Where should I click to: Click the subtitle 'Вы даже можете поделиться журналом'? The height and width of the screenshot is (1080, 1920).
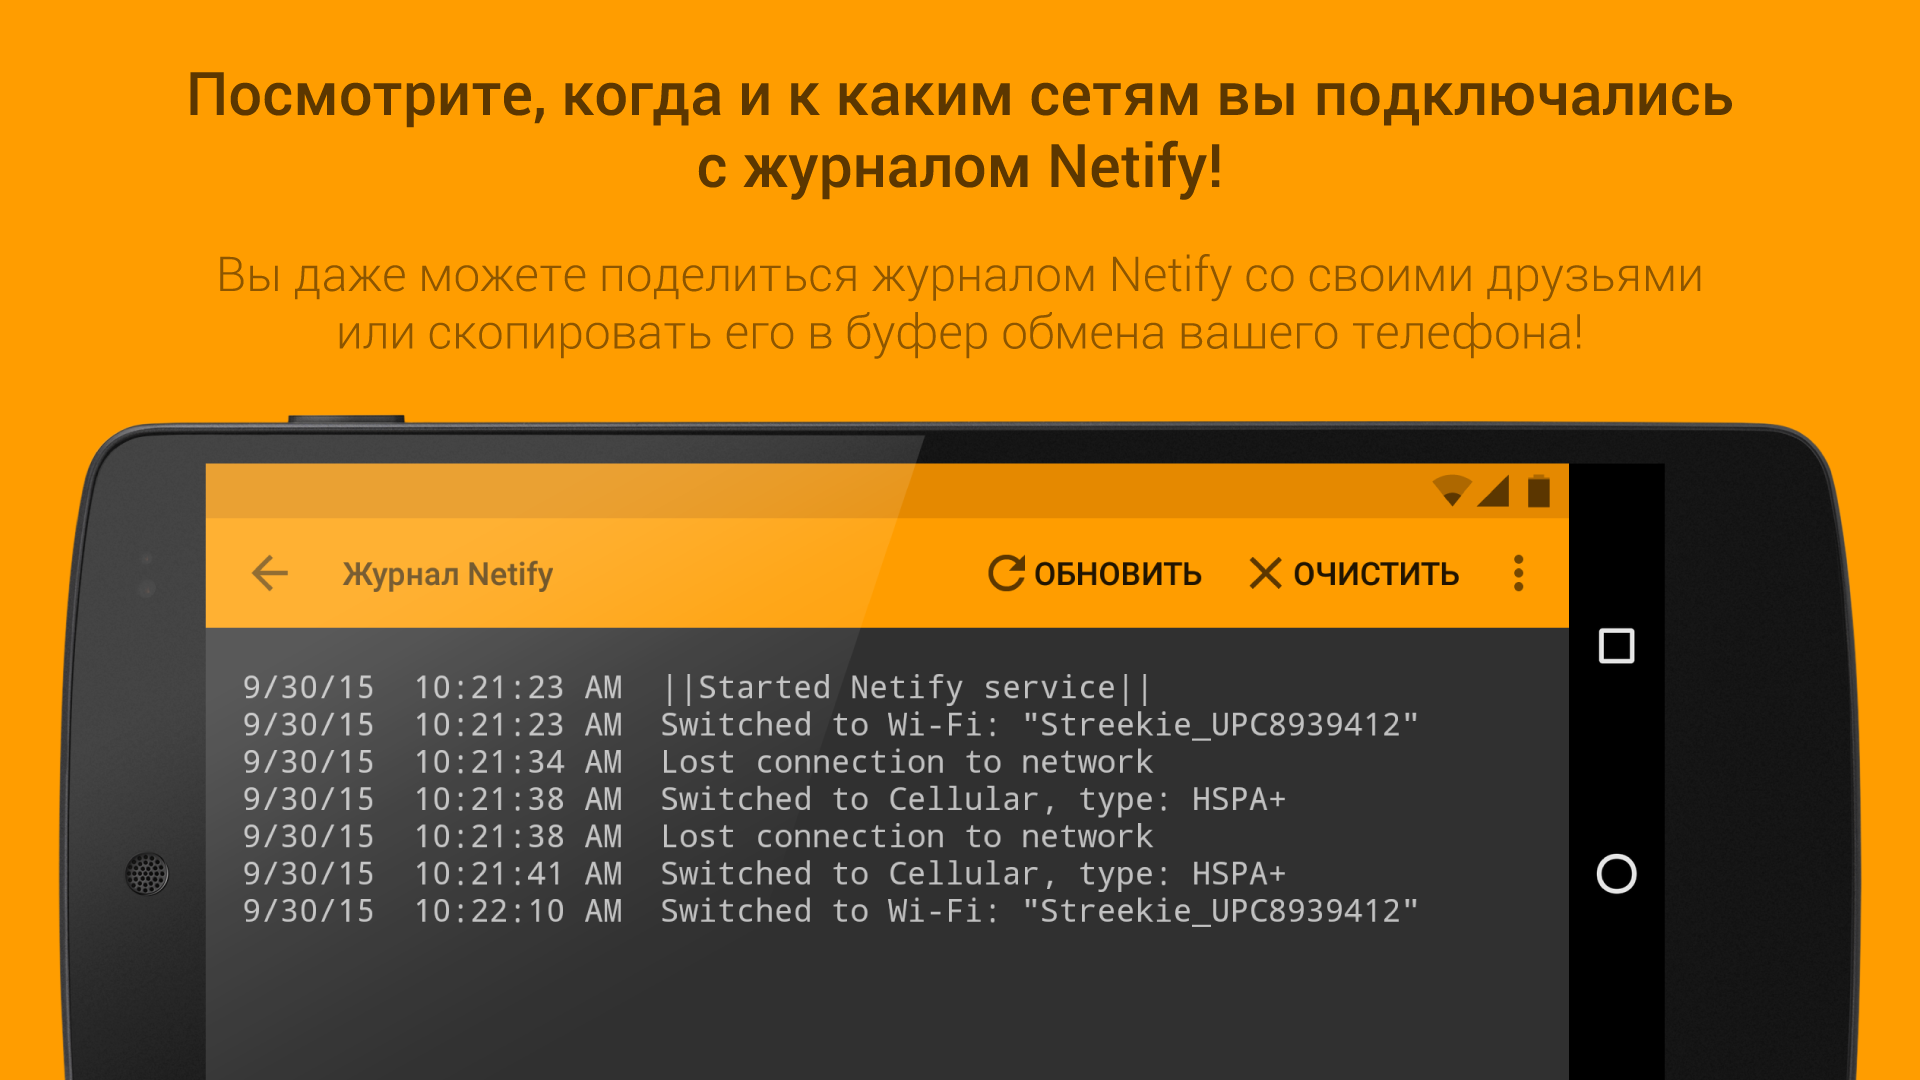(x=960, y=304)
